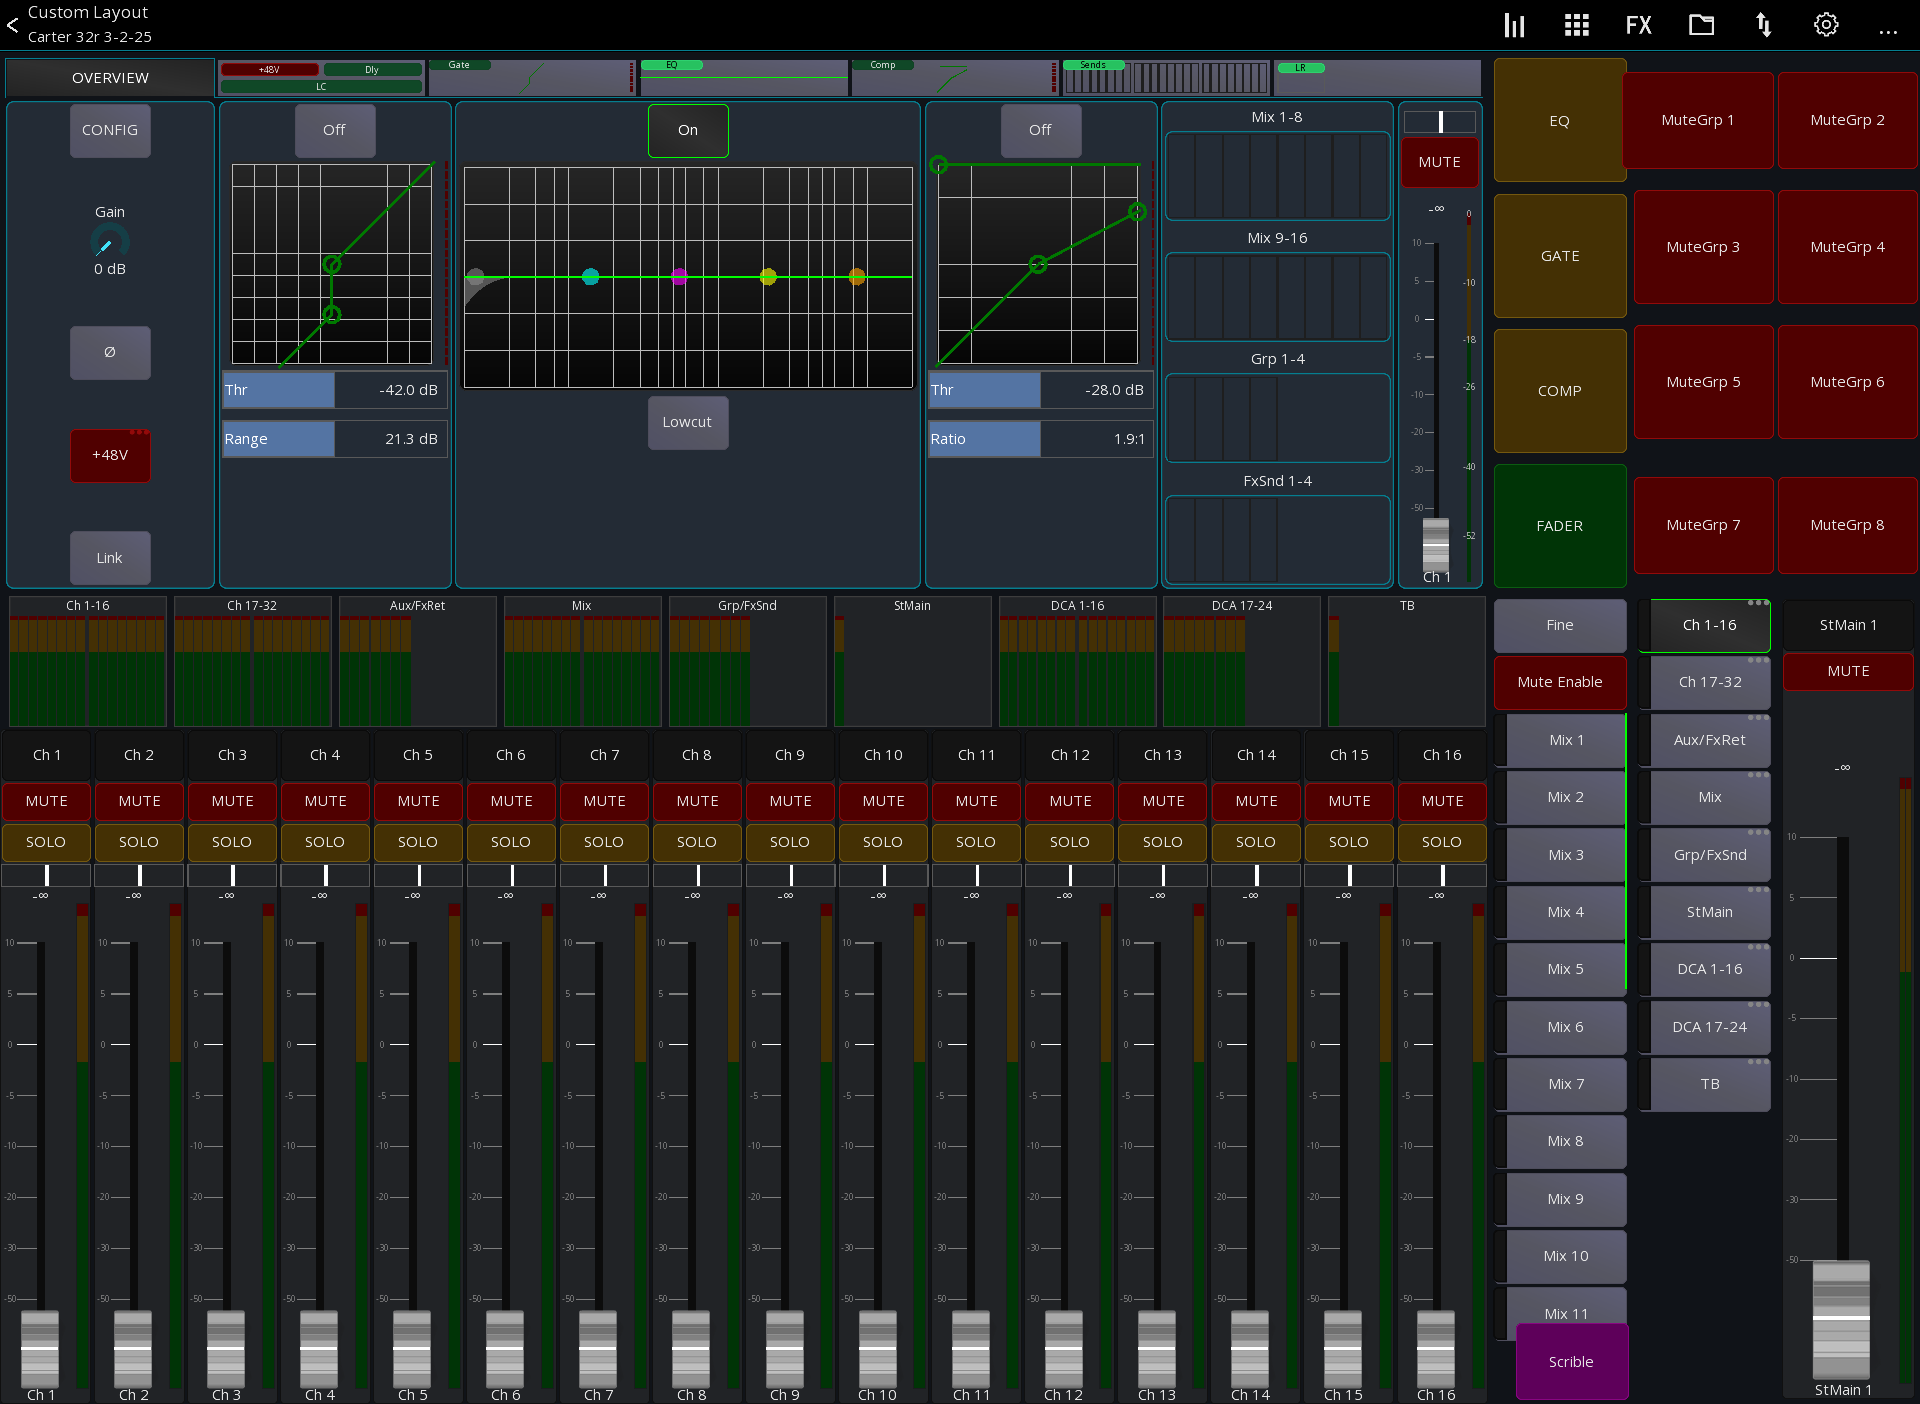Open the Mix 9-16 sends panel

pyautogui.click(x=1278, y=296)
